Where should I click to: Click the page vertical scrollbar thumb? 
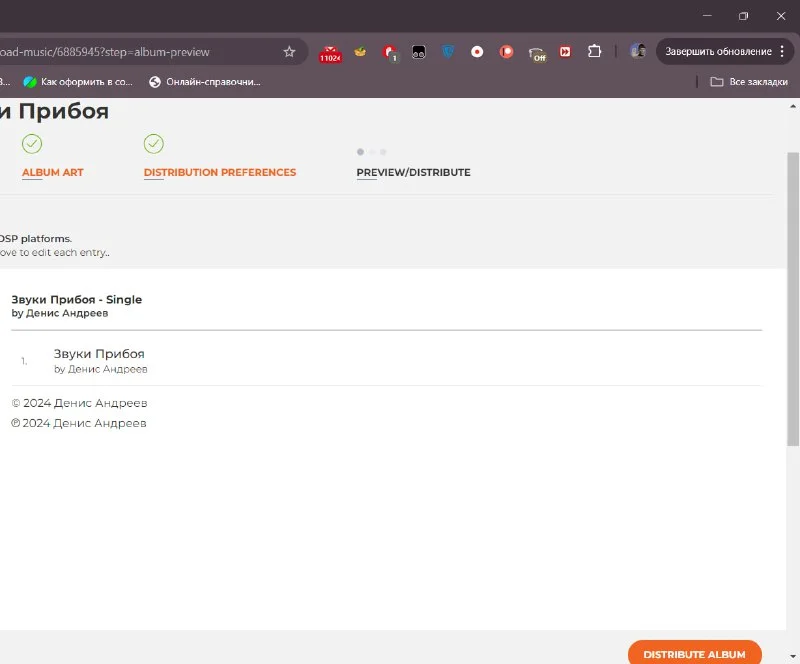click(793, 298)
